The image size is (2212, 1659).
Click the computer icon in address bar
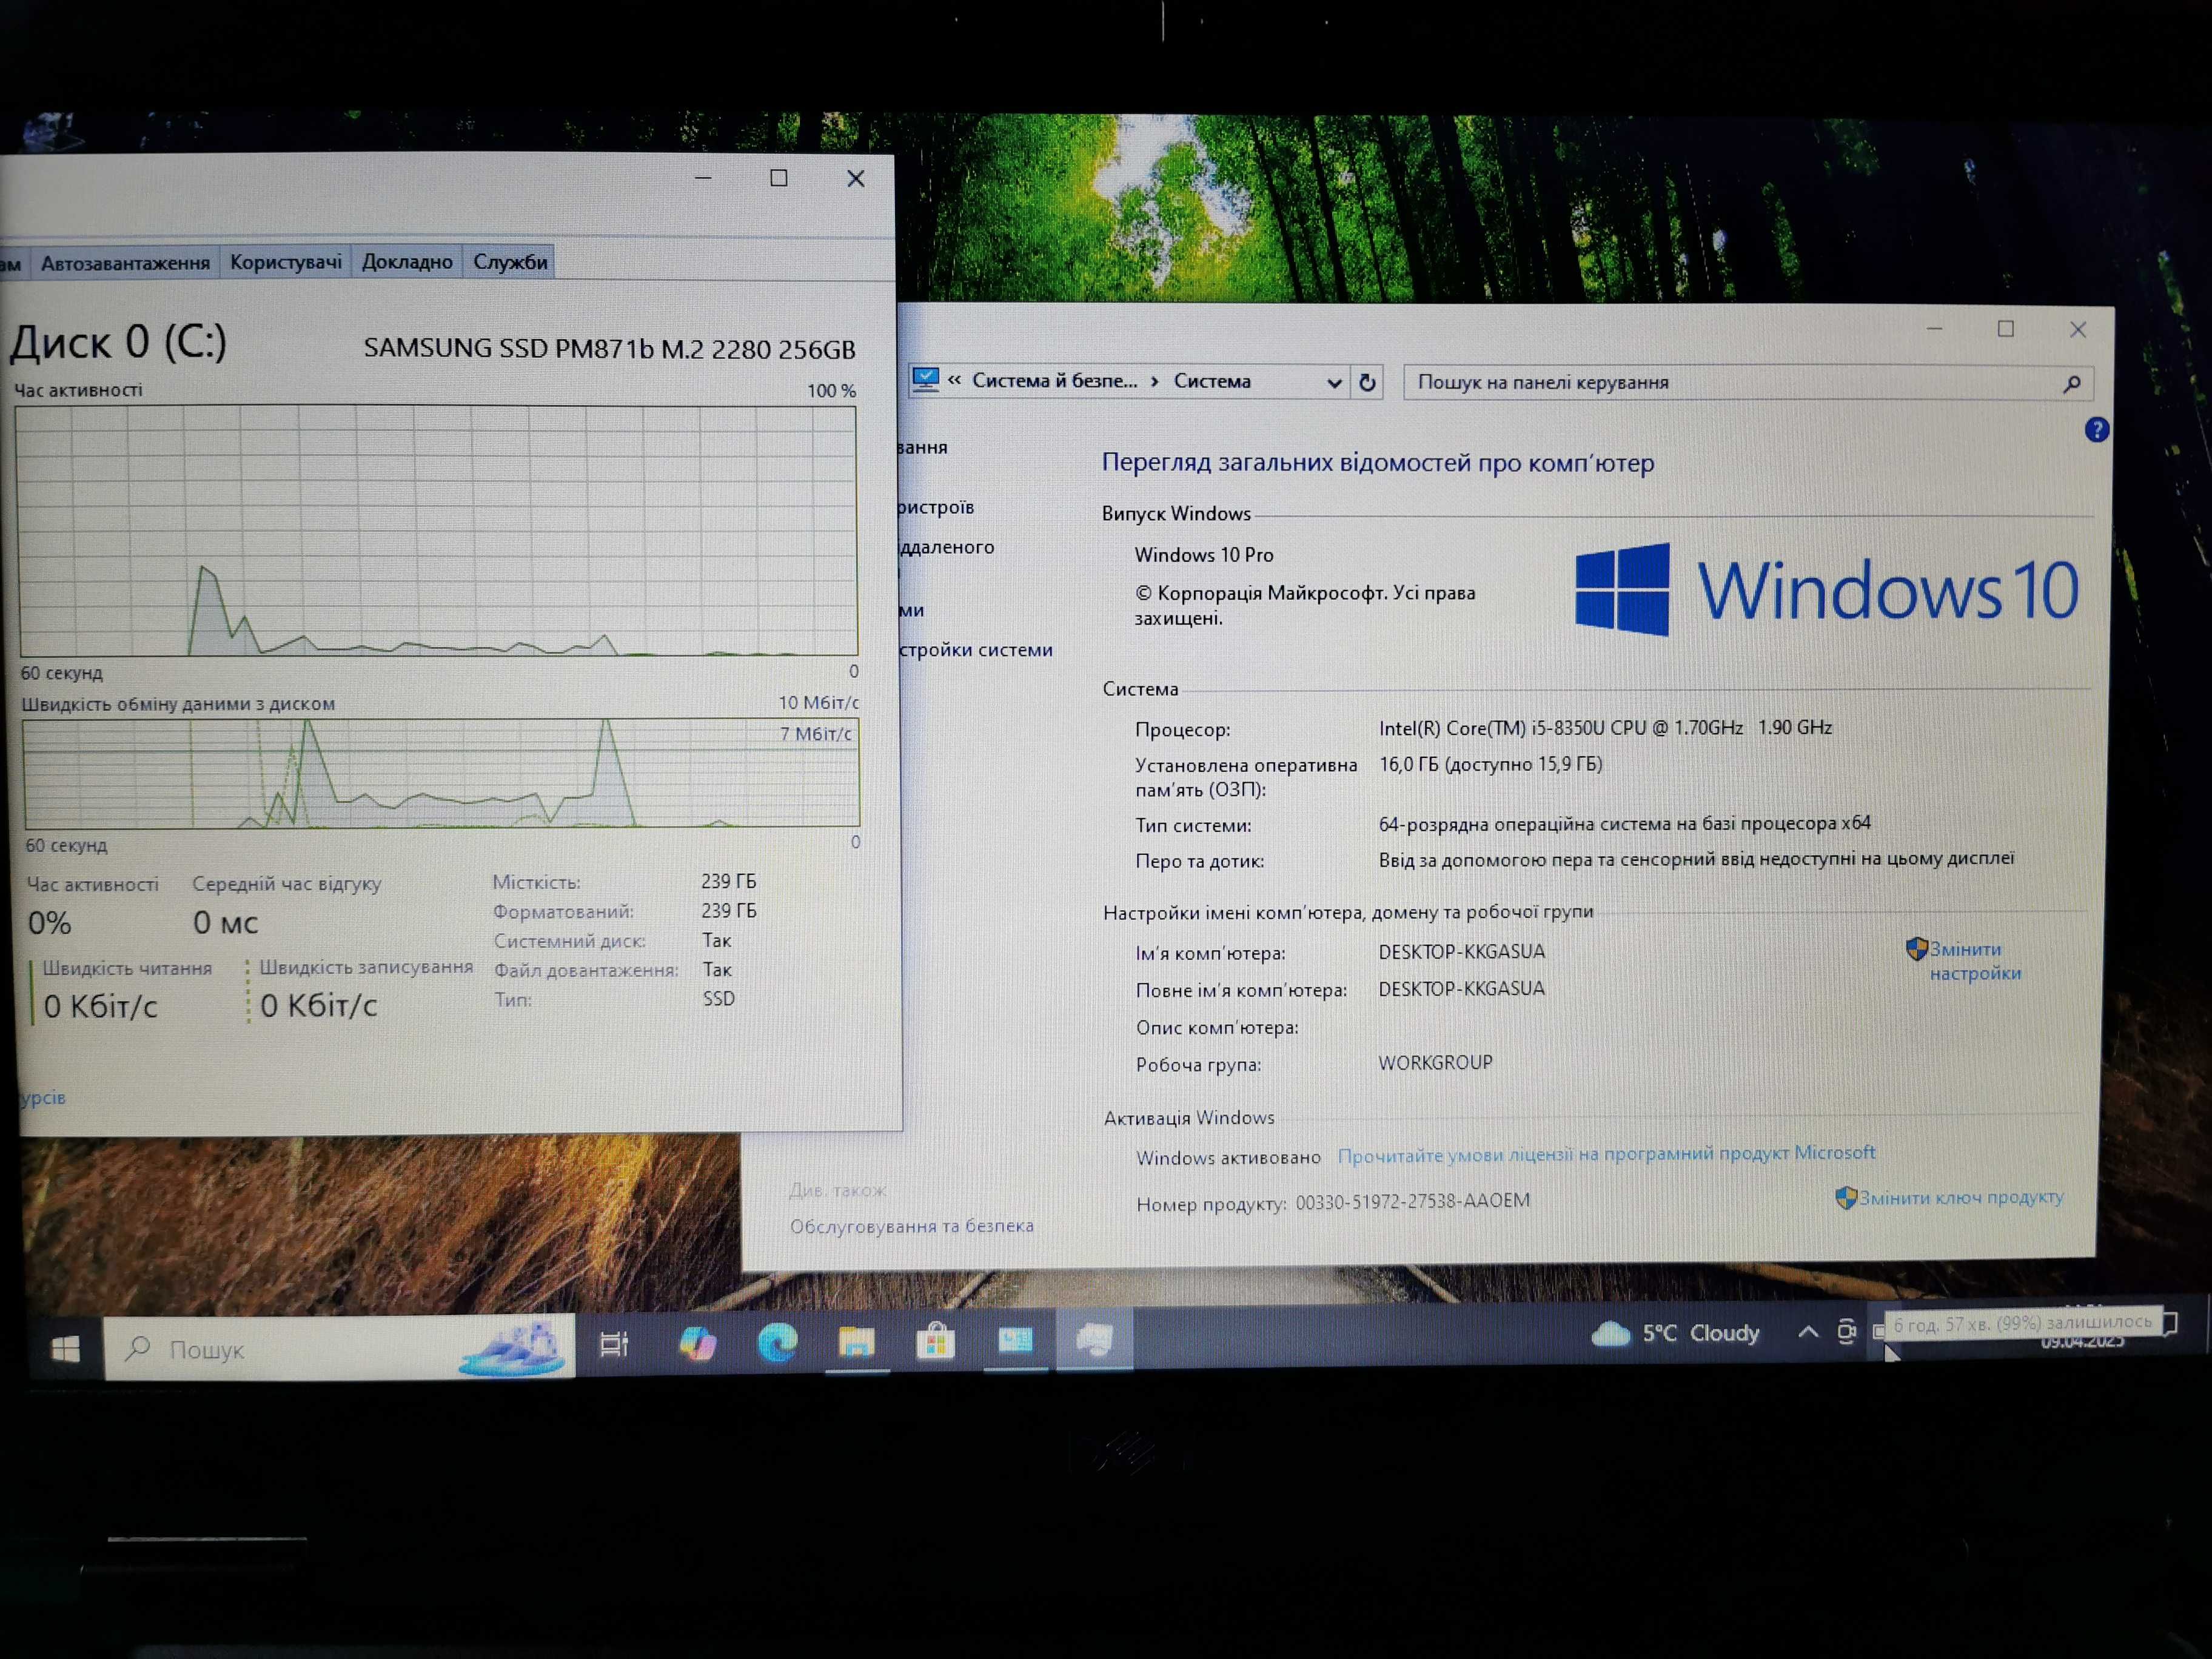(925, 380)
